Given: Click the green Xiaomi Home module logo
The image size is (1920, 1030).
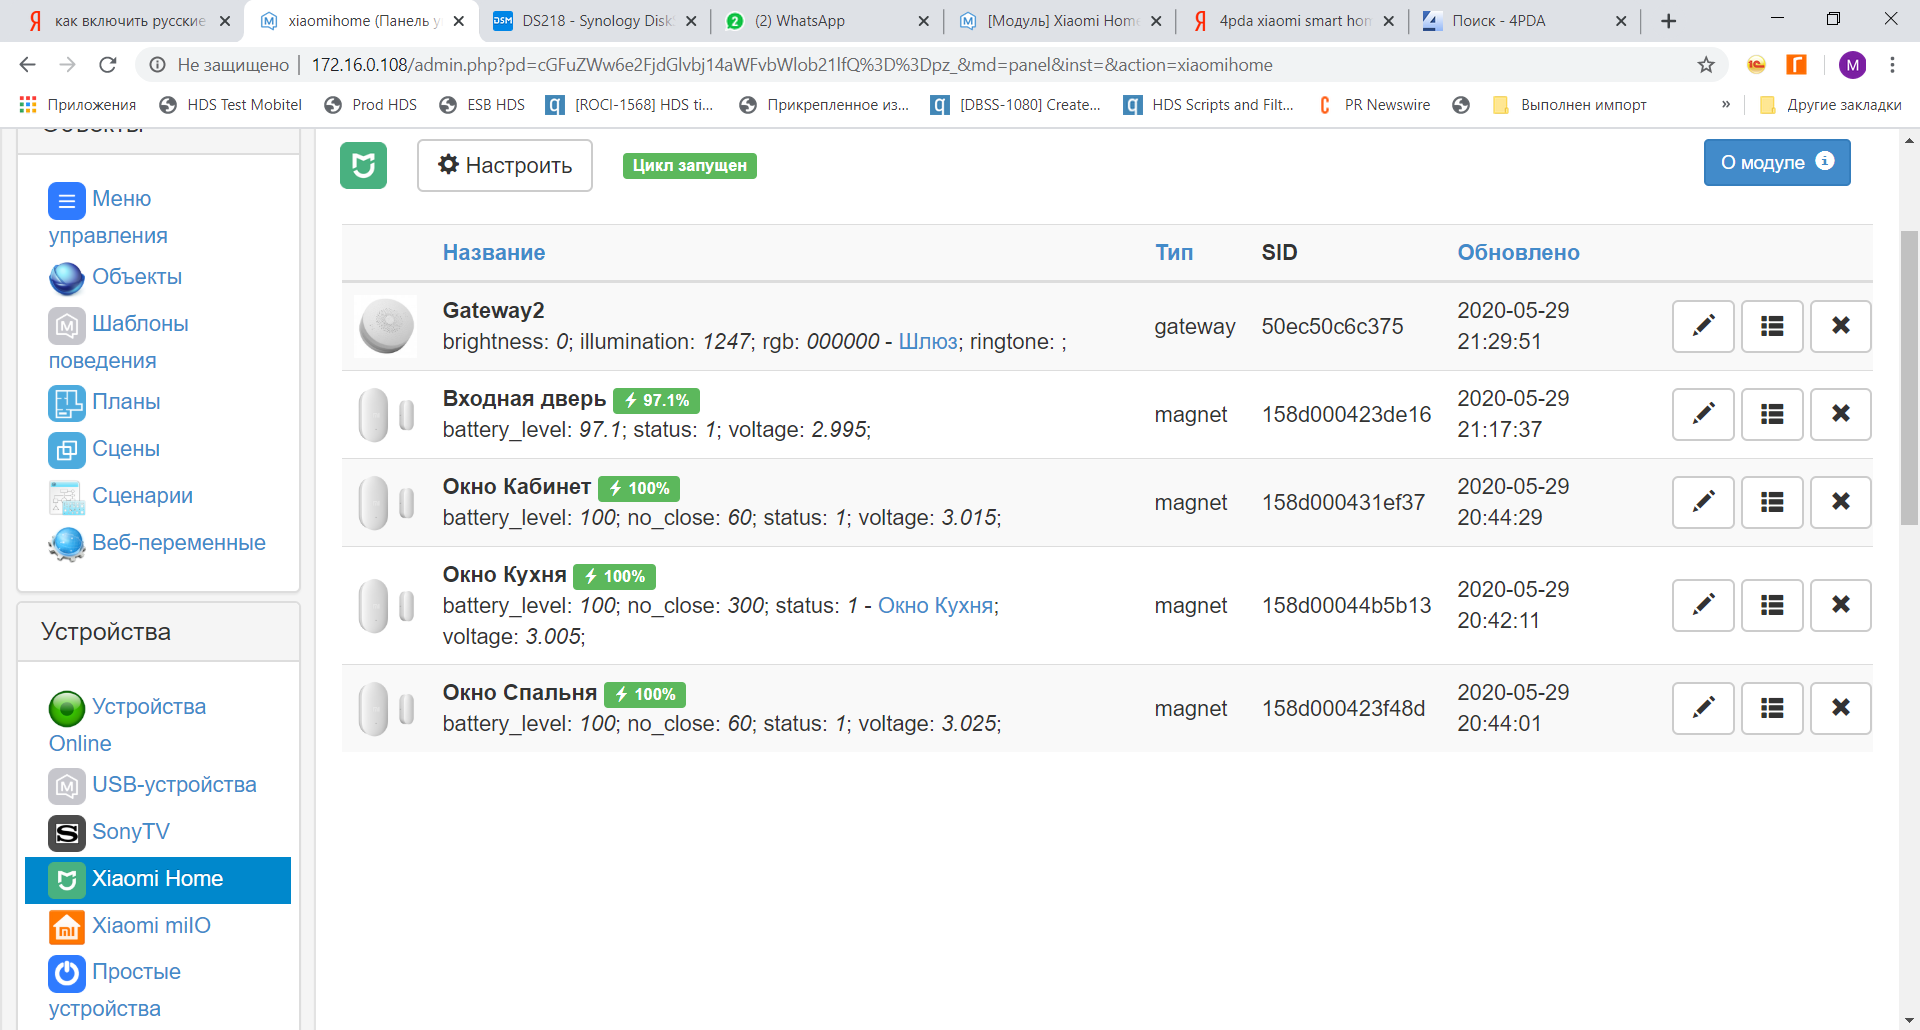Looking at the screenshot, I should pyautogui.click(x=363, y=165).
